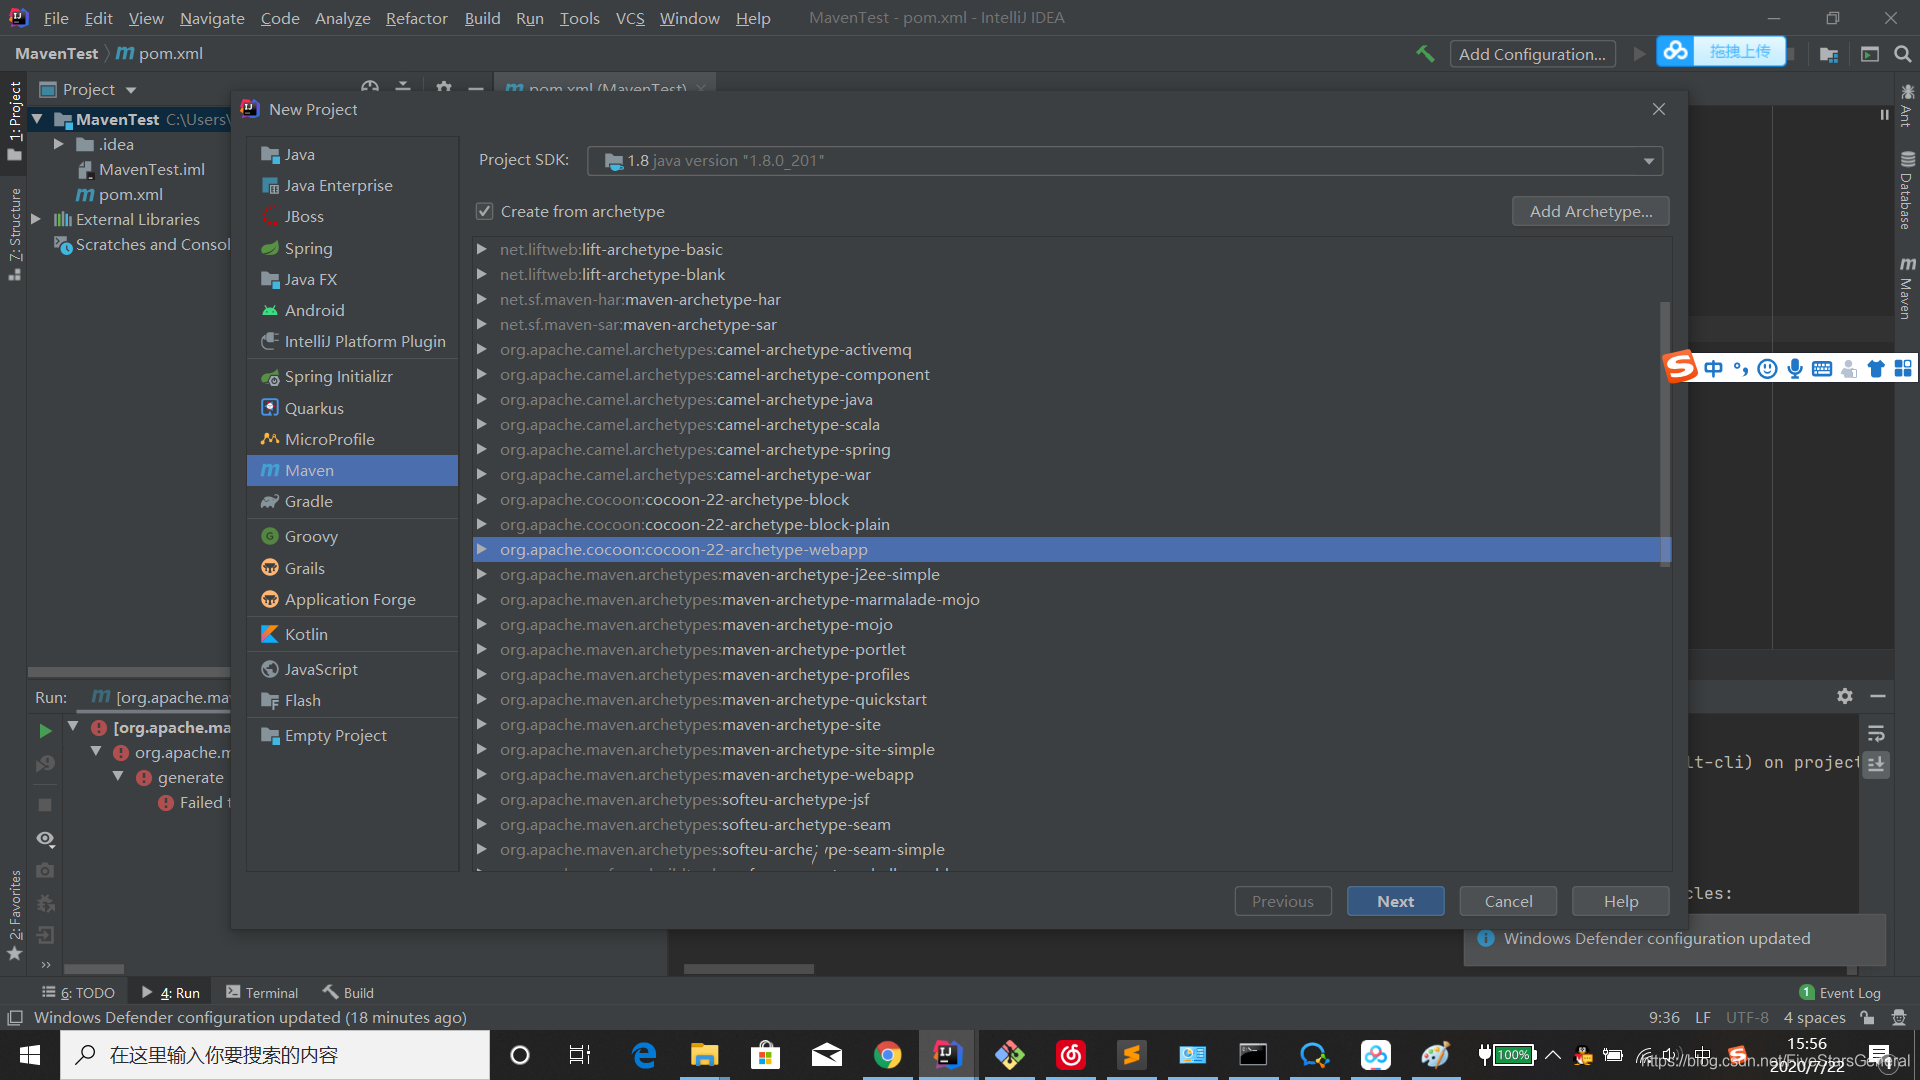Screen dimensions: 1920x1080
Task: Select the Gradle project type
Action: click(x=308, y=502)
